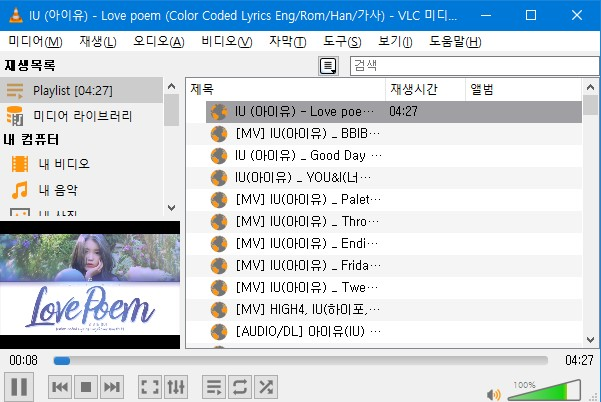Click the Love Poem video preview
This screenshot has width=601, height=402.
[x=90, y=285]
